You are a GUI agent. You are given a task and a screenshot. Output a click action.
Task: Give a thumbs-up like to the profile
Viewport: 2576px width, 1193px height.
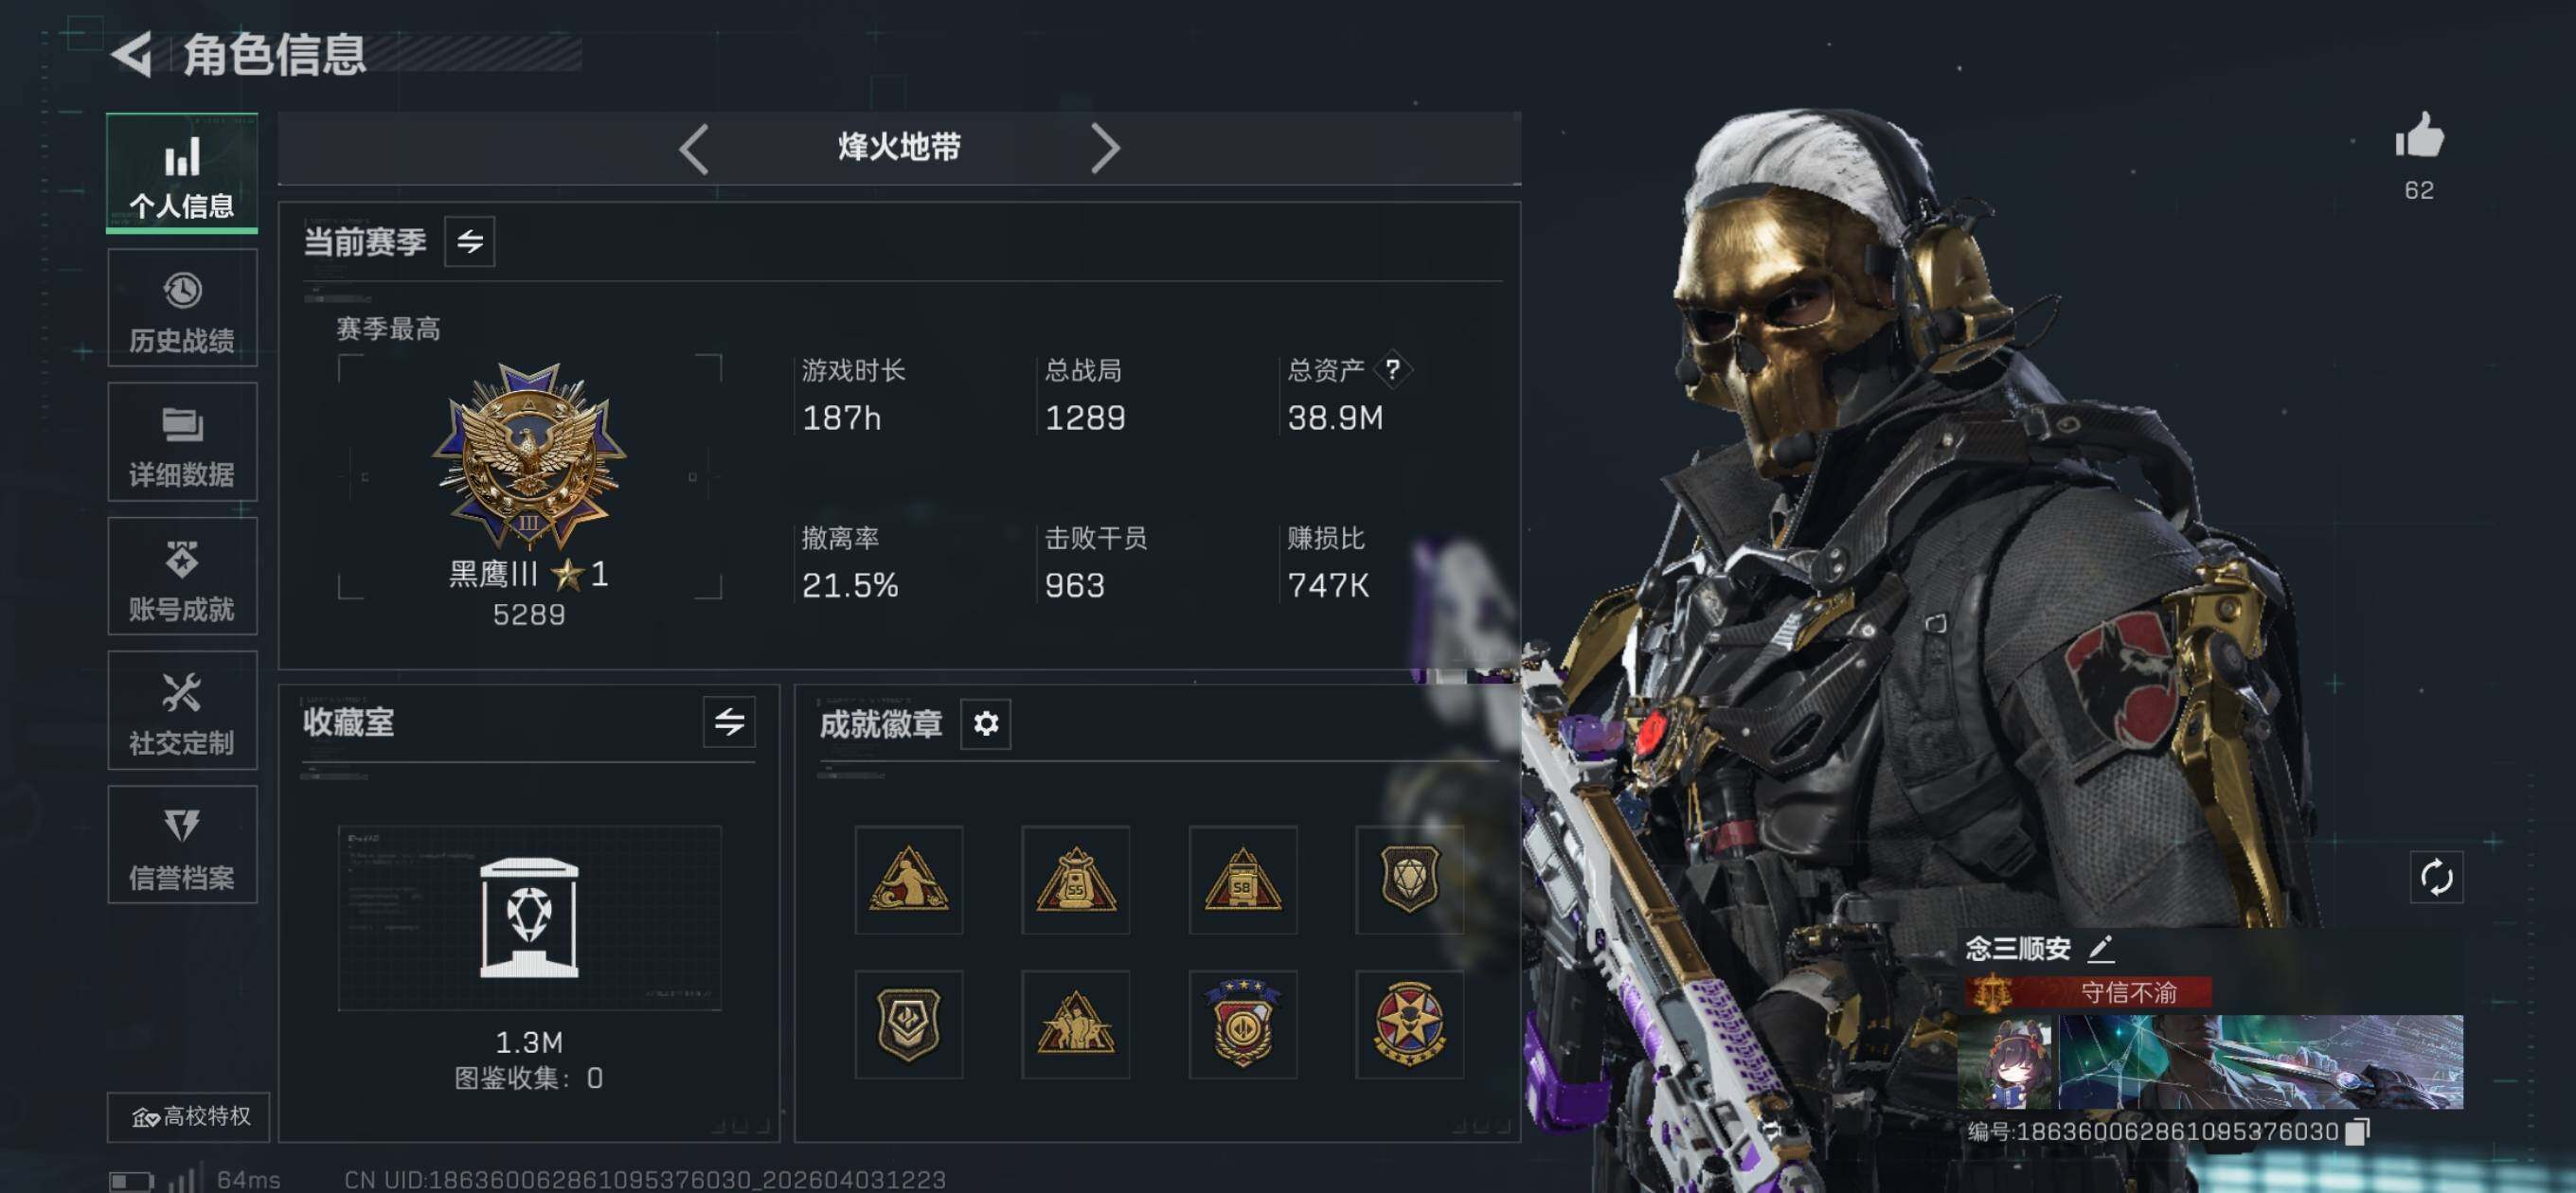point(2419,136)
